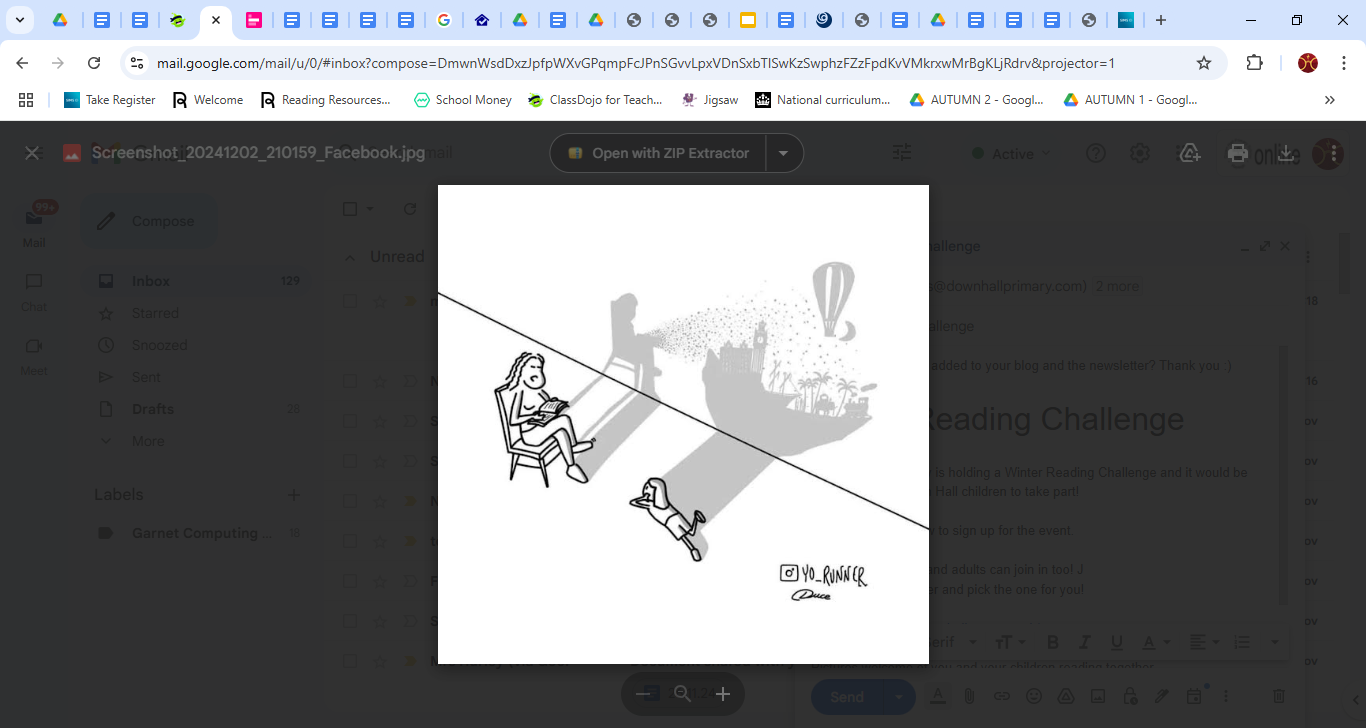Reload the Gmail page
The image size is (1366, 728).
pyautogui.click(x=94, y=63)
